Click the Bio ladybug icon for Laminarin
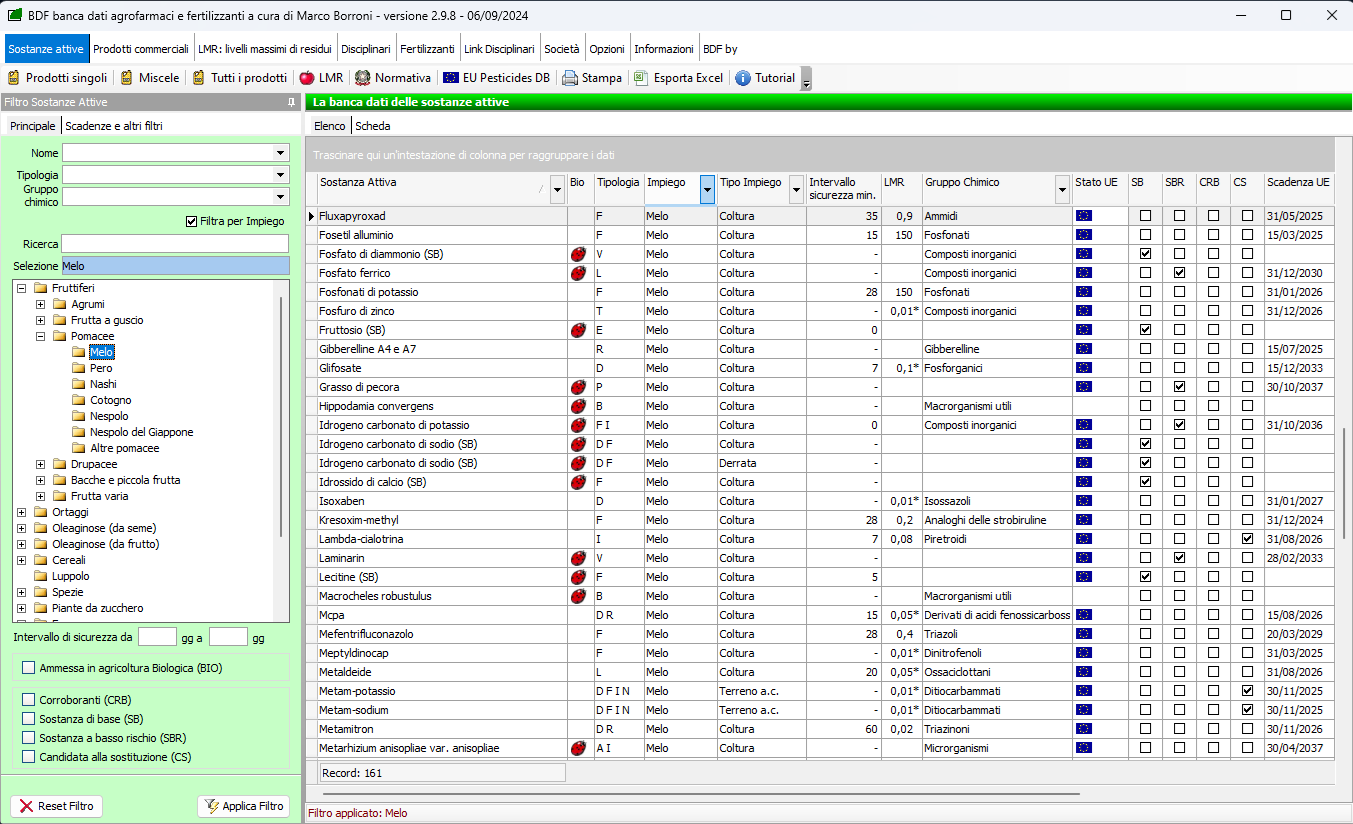The image size is (1353, 824). tap(577, 558)
